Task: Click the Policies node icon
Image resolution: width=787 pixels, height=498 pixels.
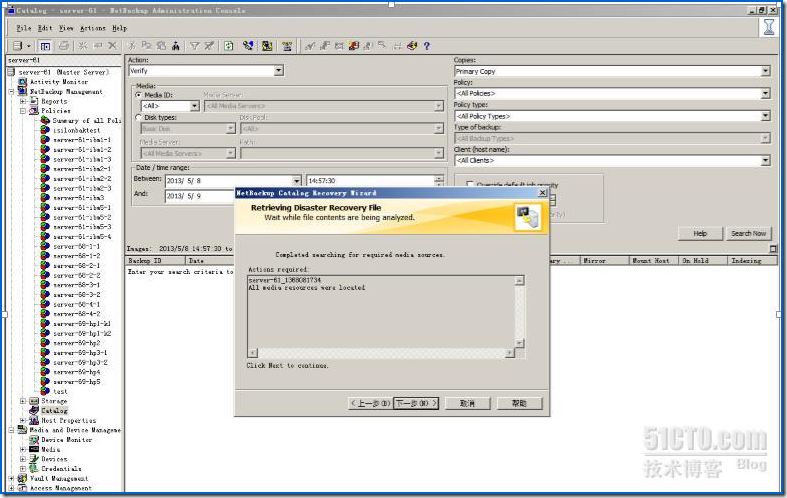Action: (34, 110)
